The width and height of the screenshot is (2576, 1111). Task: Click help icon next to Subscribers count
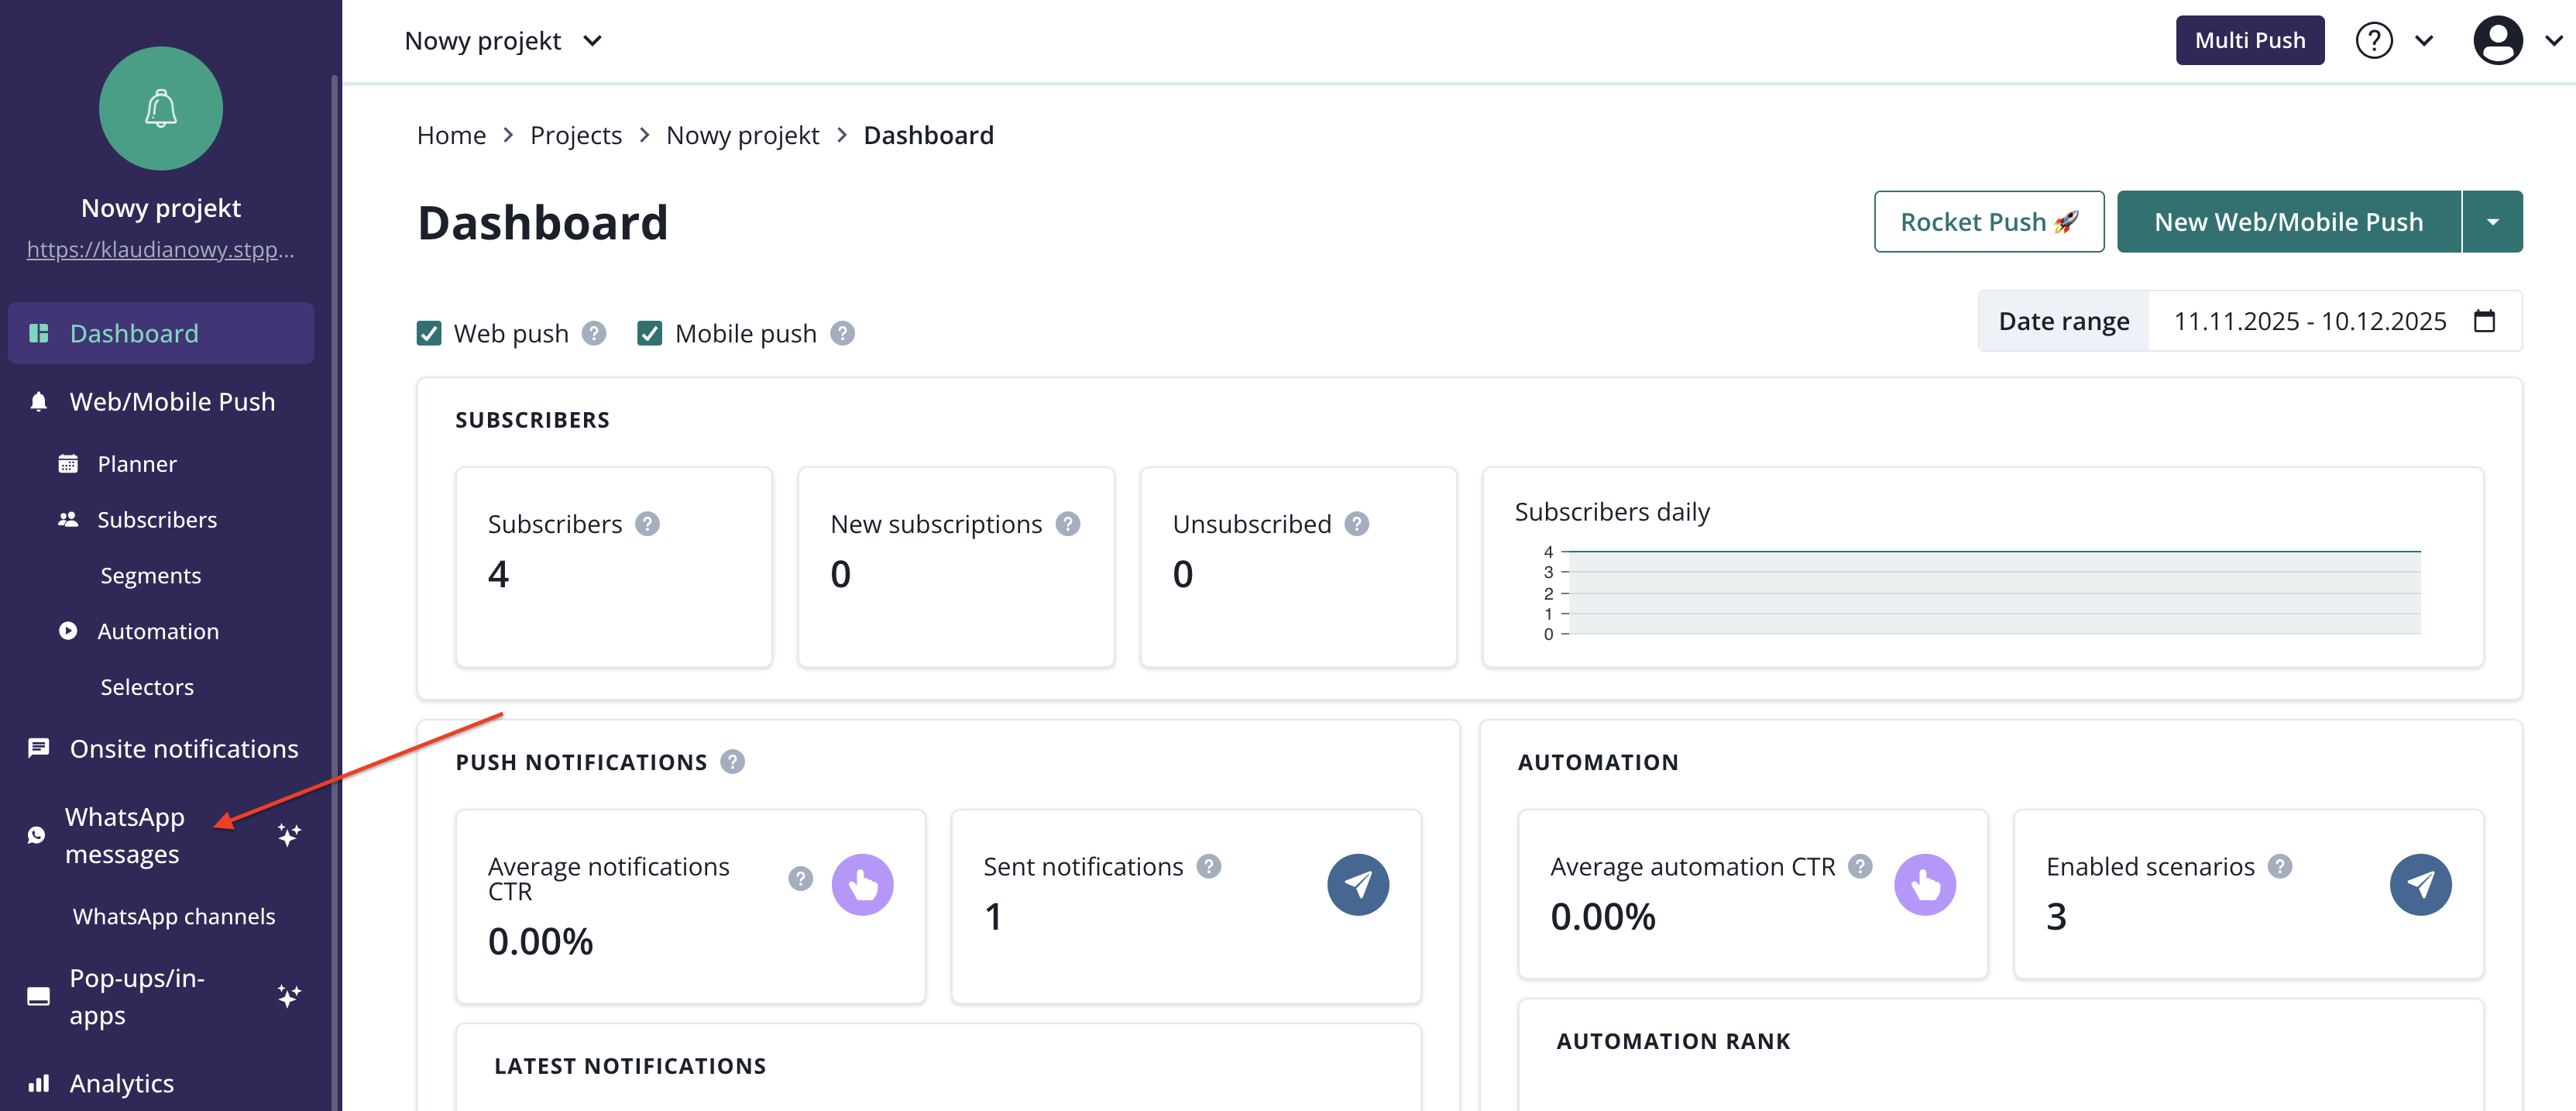point(647,524)
